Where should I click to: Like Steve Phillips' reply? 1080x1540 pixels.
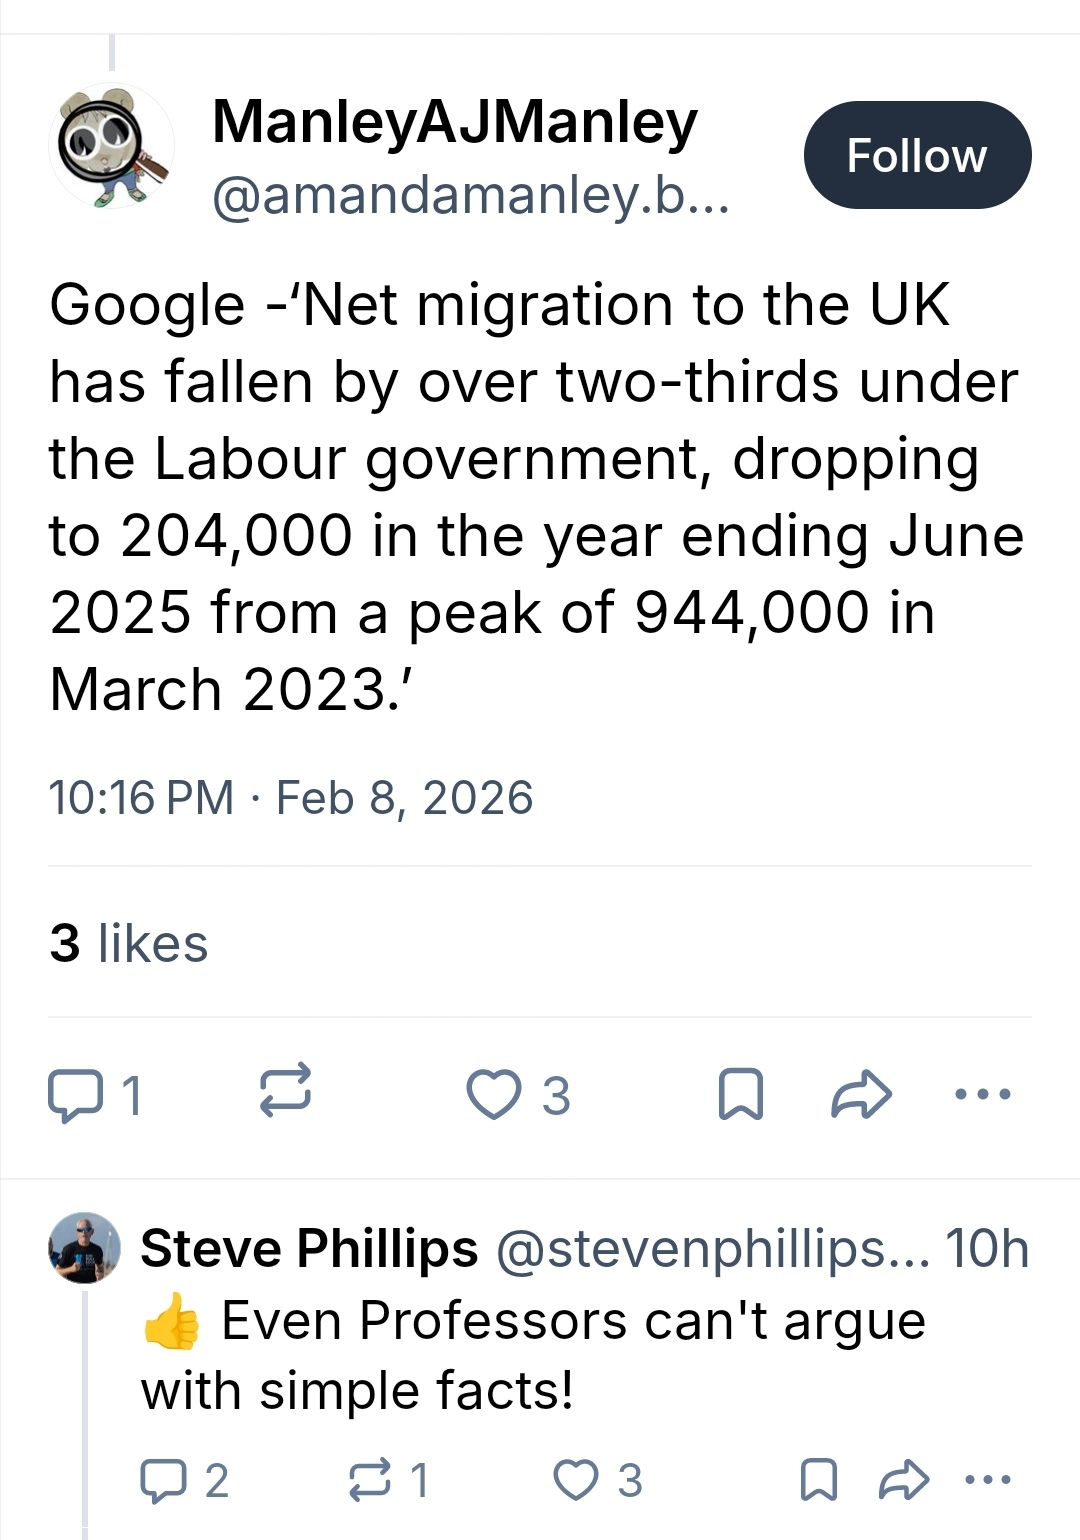(x=577, y=1480)
